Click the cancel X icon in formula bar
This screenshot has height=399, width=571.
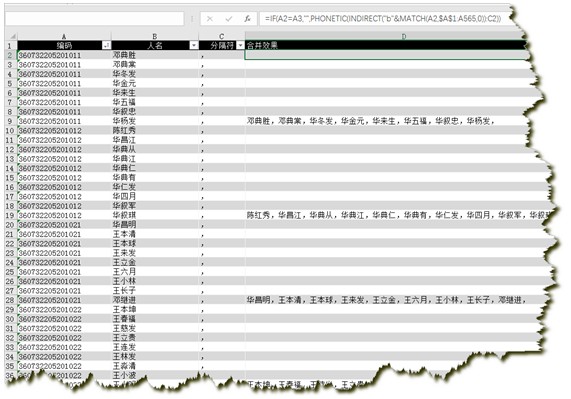click(x=210, y=19)
